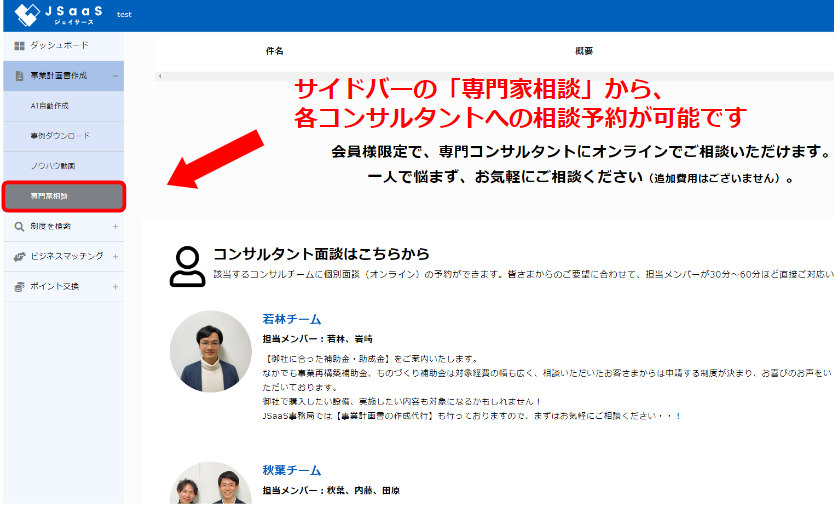Click the line beginning 御社で購入したい設備

[402, 402]
